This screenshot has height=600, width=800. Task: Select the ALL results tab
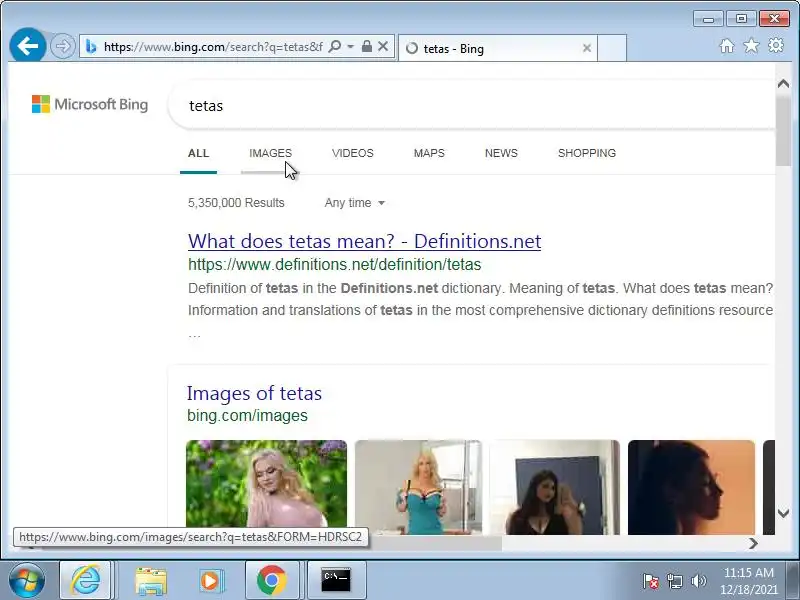[198, 153]
